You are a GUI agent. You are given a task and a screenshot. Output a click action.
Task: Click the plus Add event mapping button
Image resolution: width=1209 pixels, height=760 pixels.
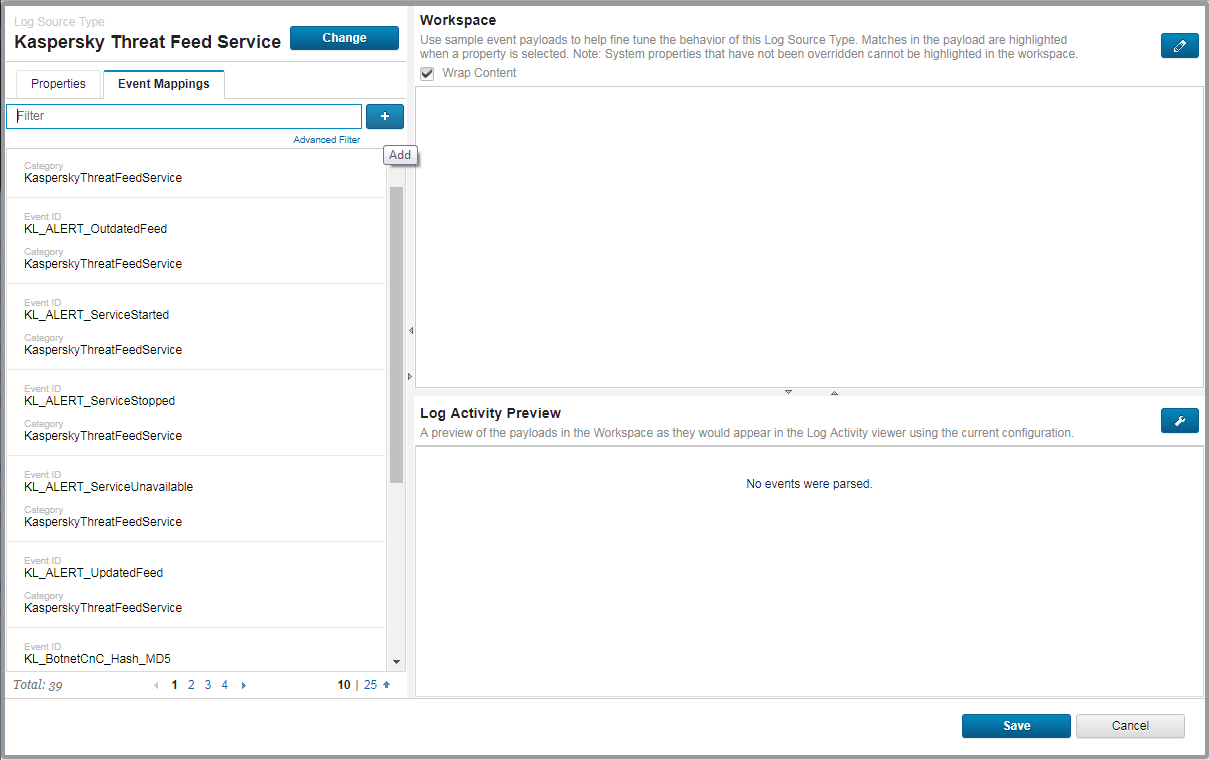pos(385,116)
